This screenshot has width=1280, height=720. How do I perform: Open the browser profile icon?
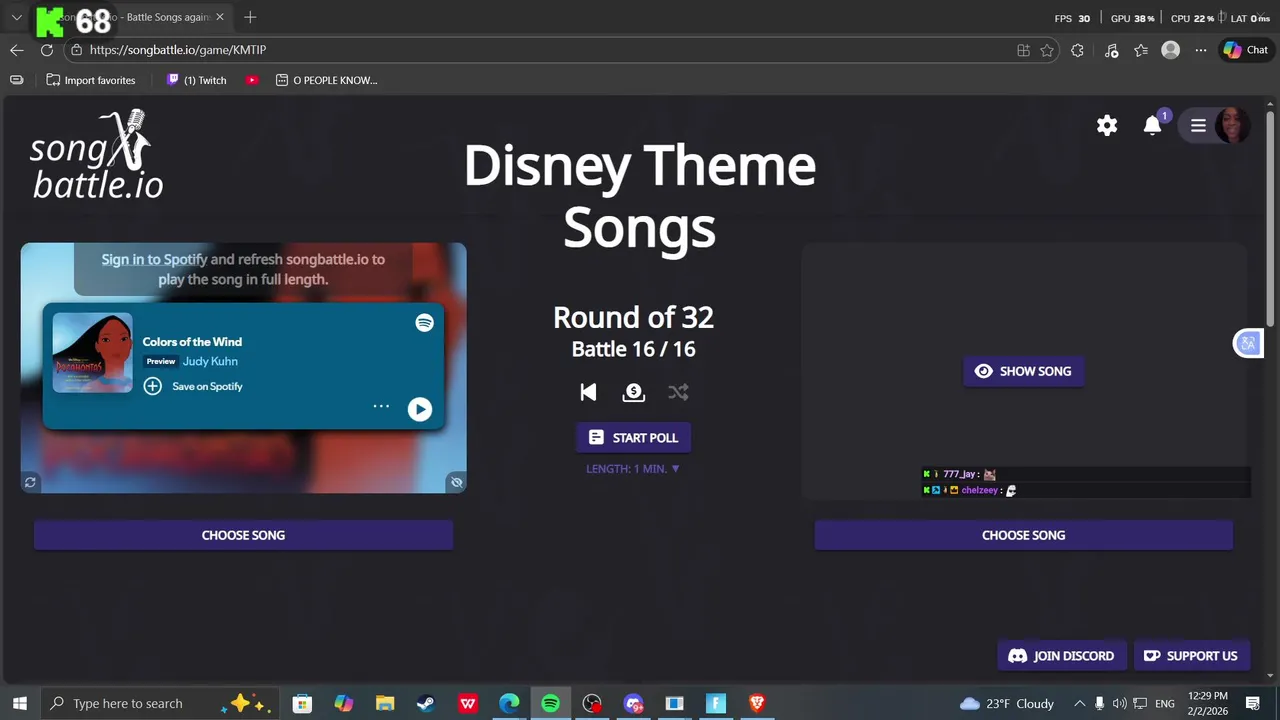1170,50
